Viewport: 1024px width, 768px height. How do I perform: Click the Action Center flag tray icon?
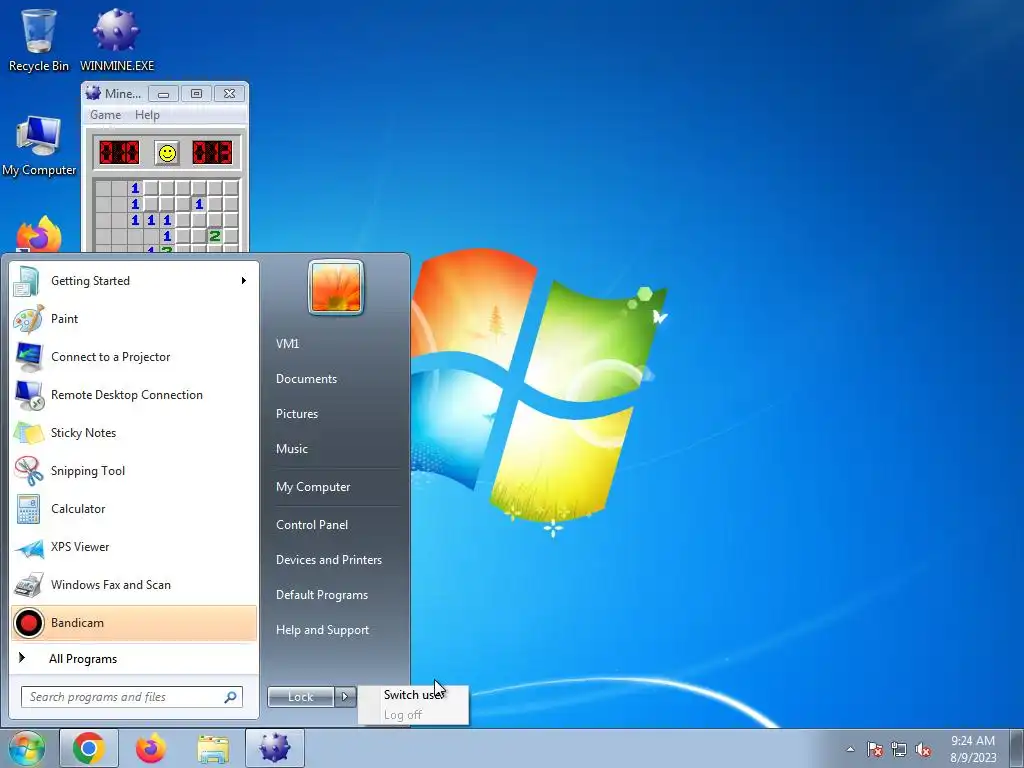(x=874, y=750)
